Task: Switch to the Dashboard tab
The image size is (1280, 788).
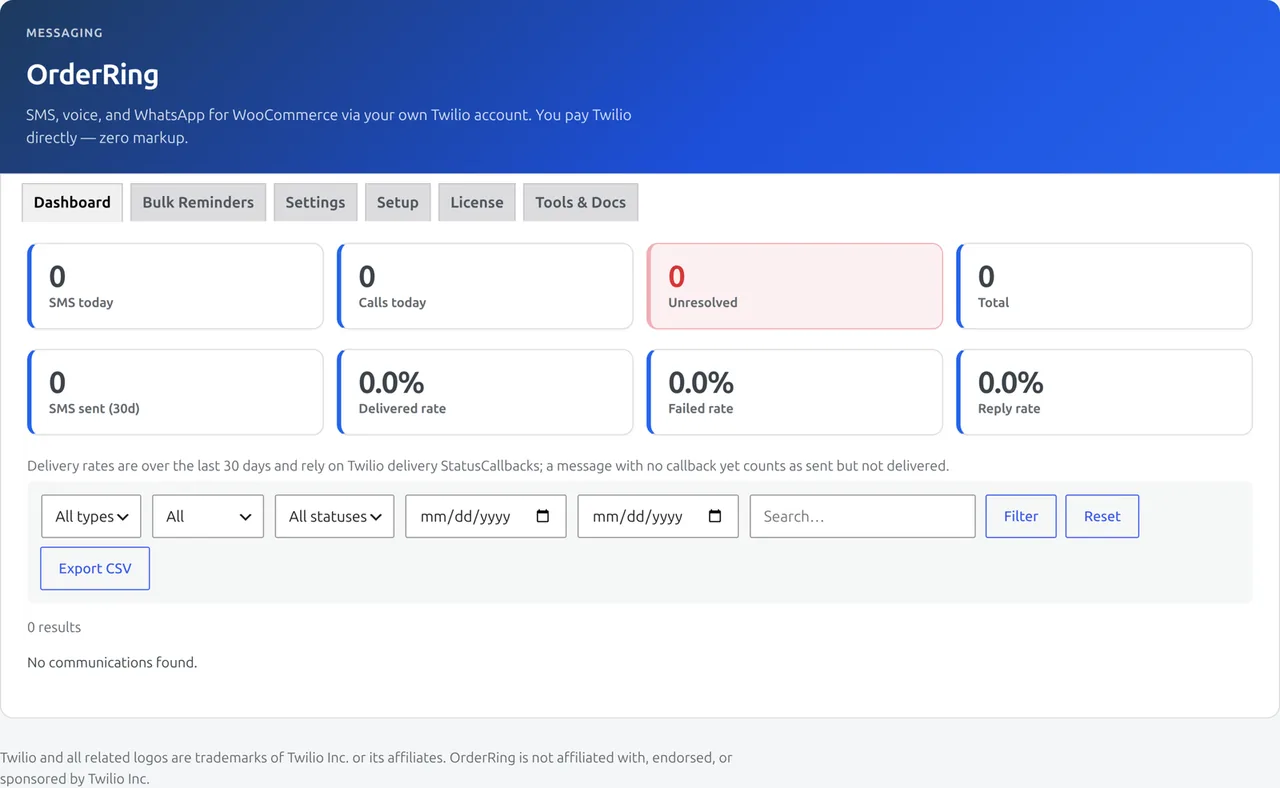Action: tap(72, 202)
